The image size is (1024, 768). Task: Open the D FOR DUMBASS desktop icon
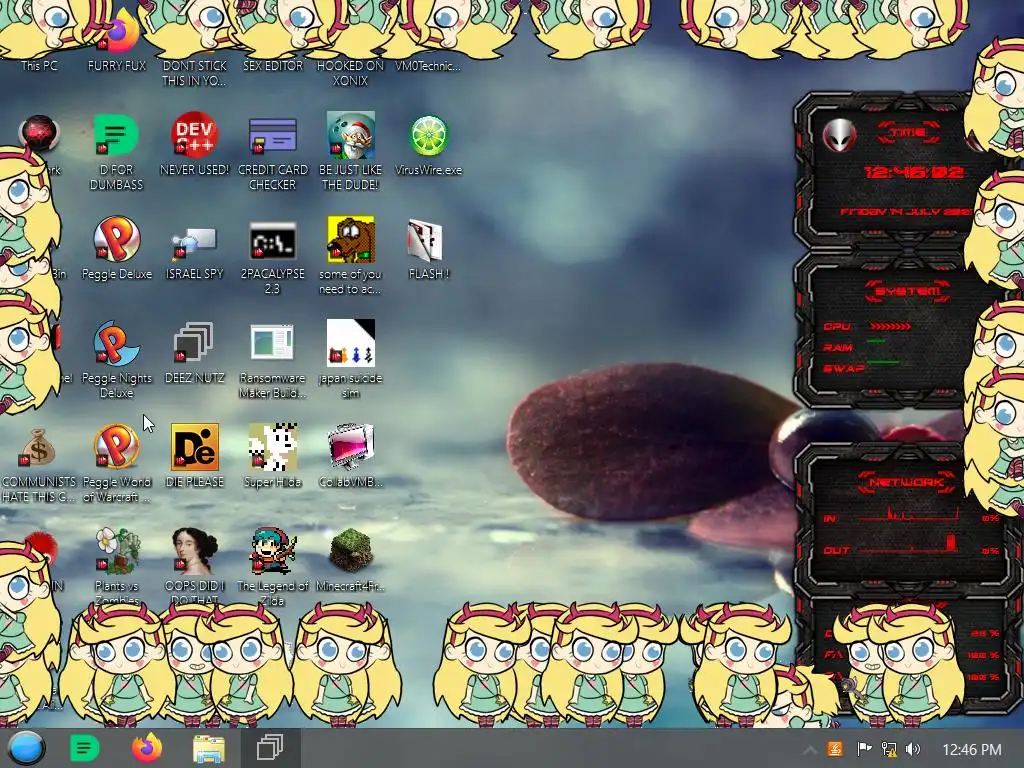[116, 135]
